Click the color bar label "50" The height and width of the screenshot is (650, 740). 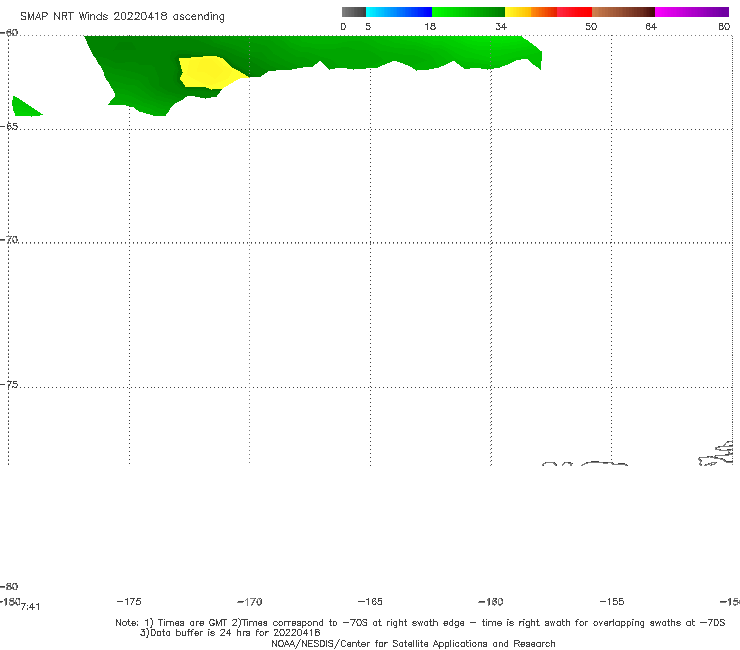591,26
